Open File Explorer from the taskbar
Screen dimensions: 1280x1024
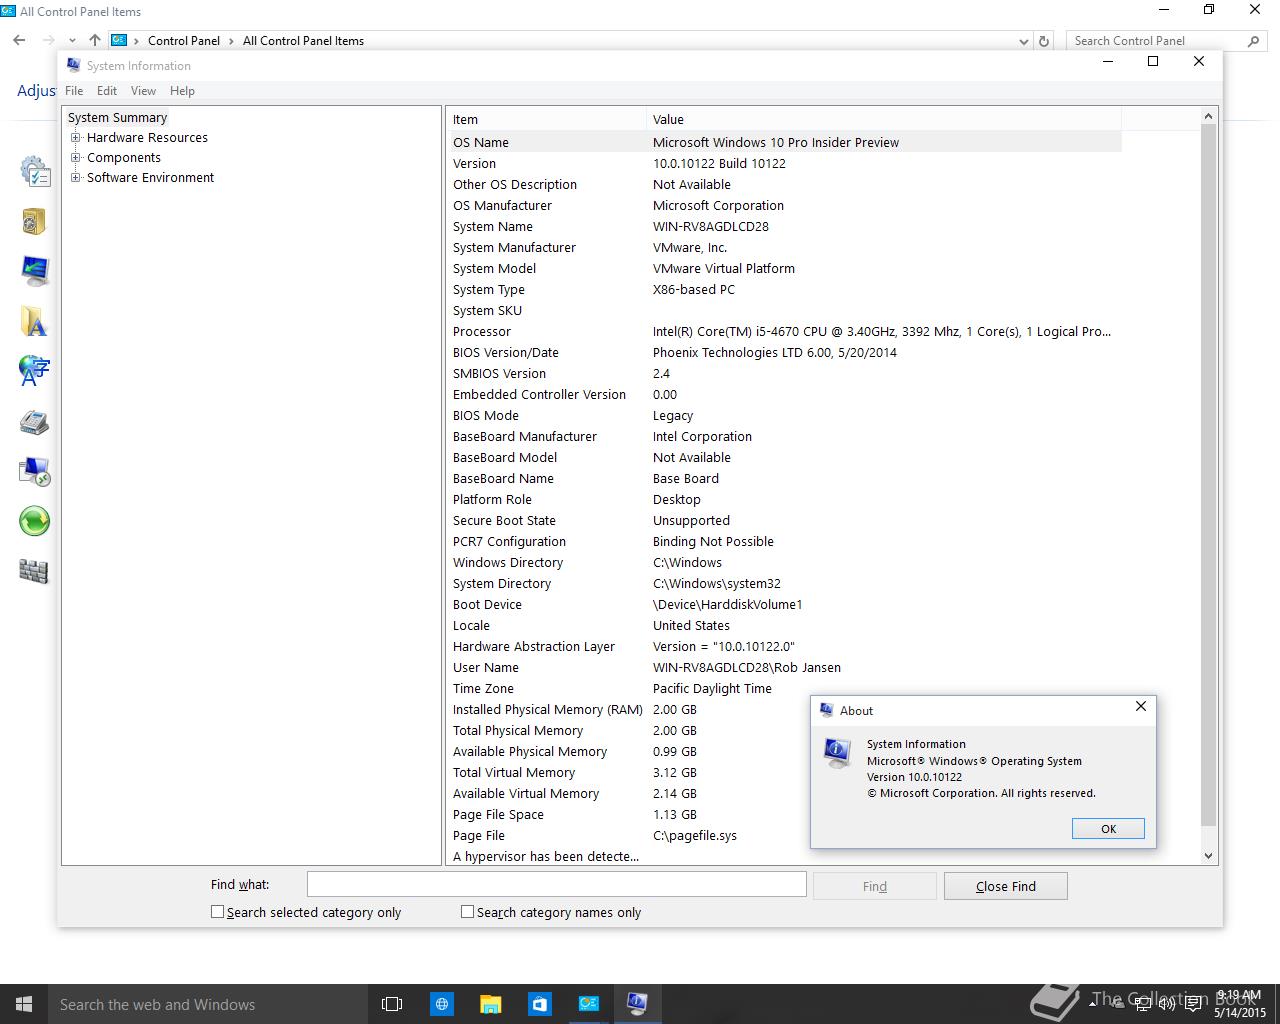(490, 1004)
